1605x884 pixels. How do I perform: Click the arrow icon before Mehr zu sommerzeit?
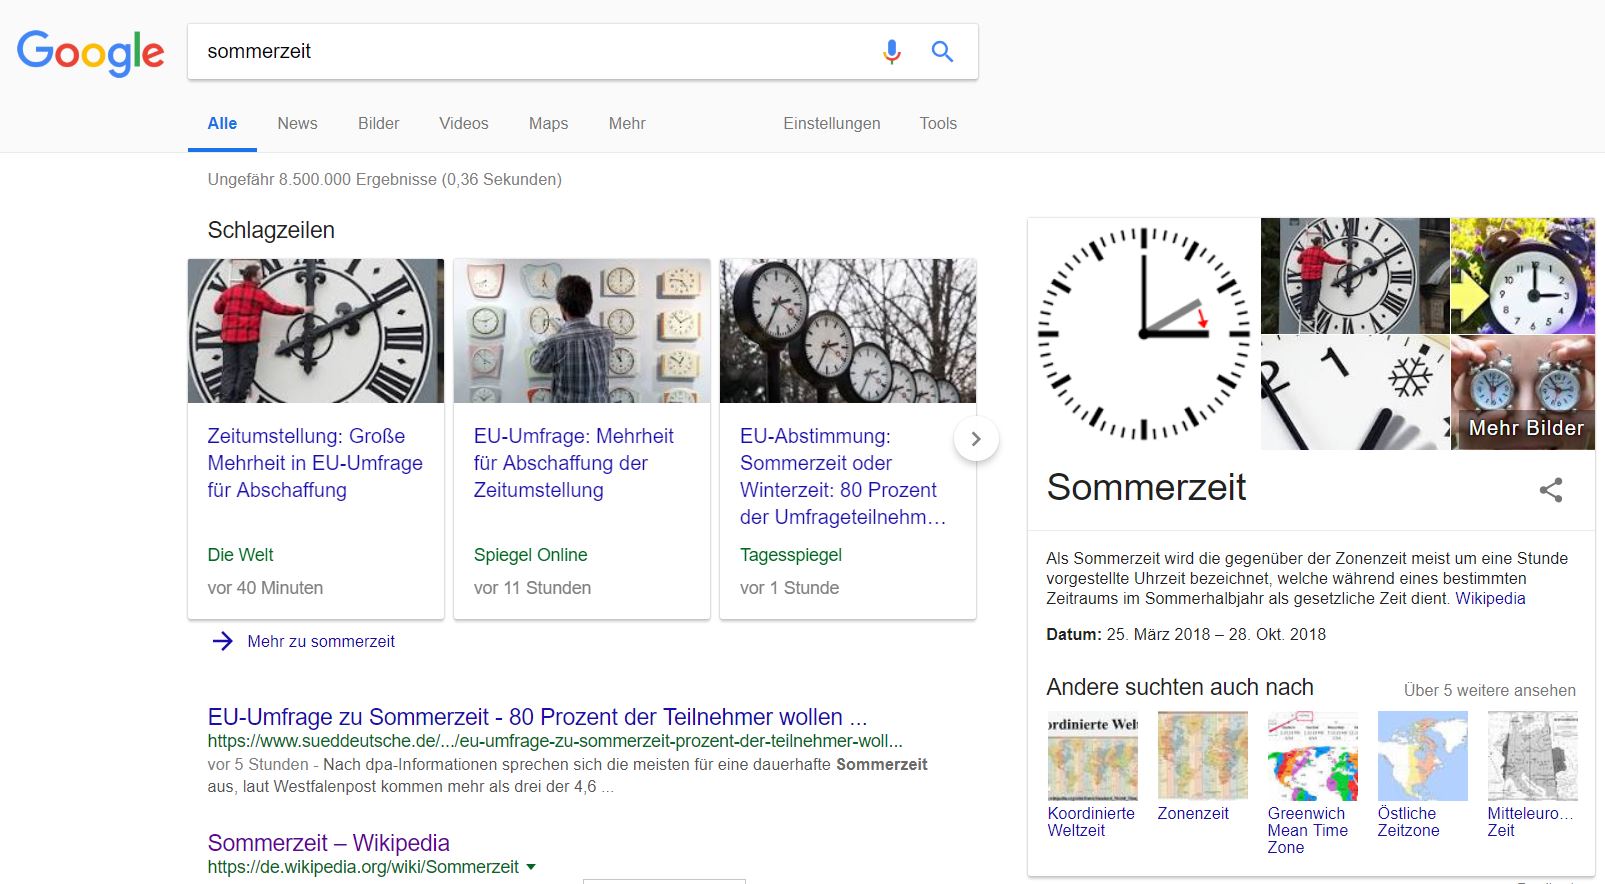click(x=223, y=641)
